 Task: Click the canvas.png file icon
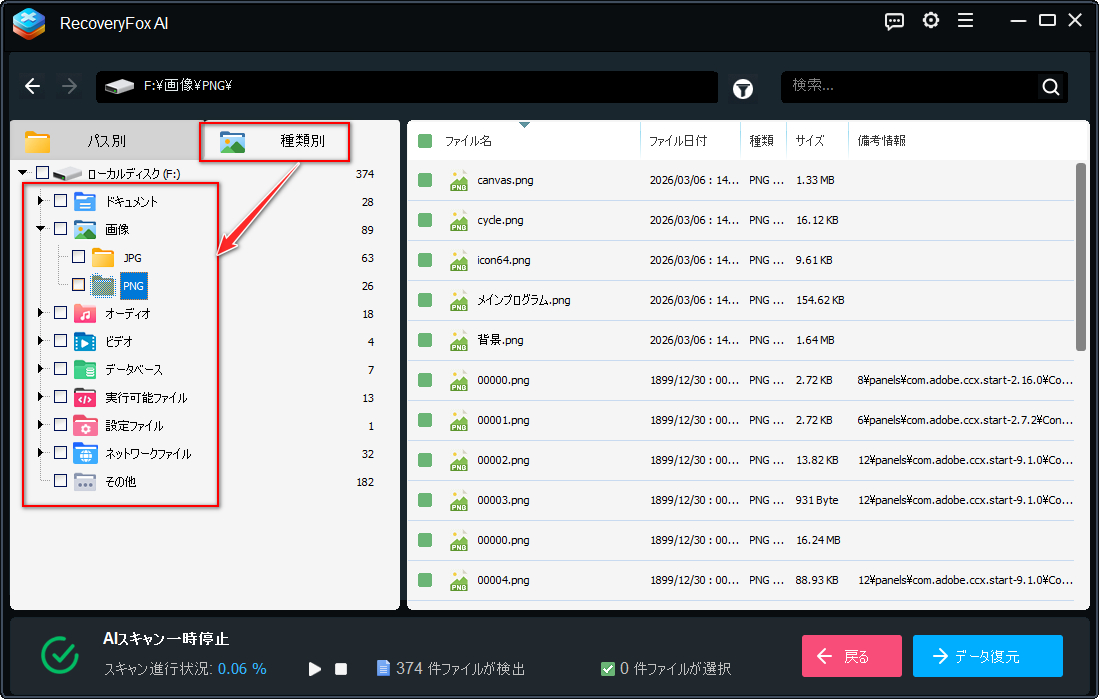(459, 180)
